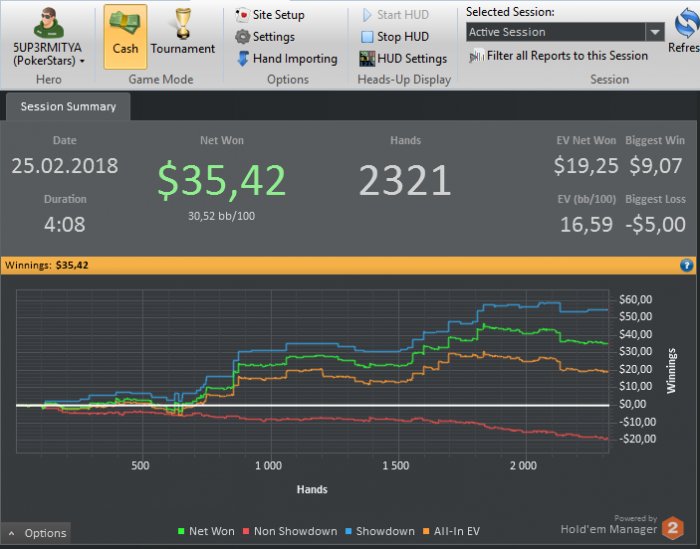Click the date 25.02.2018
The height and width of the screenshot is (549, 700).
coord(65,166)
